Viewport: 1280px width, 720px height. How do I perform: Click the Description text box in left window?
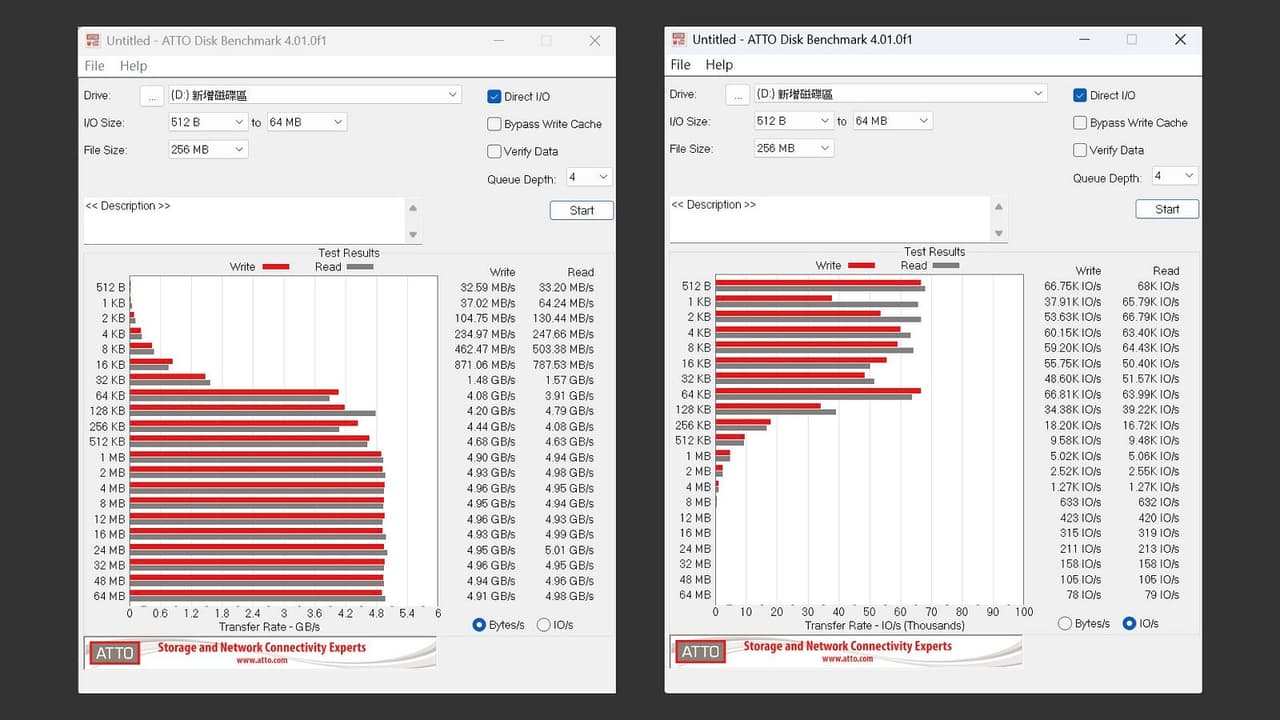[x=244, y=220]
